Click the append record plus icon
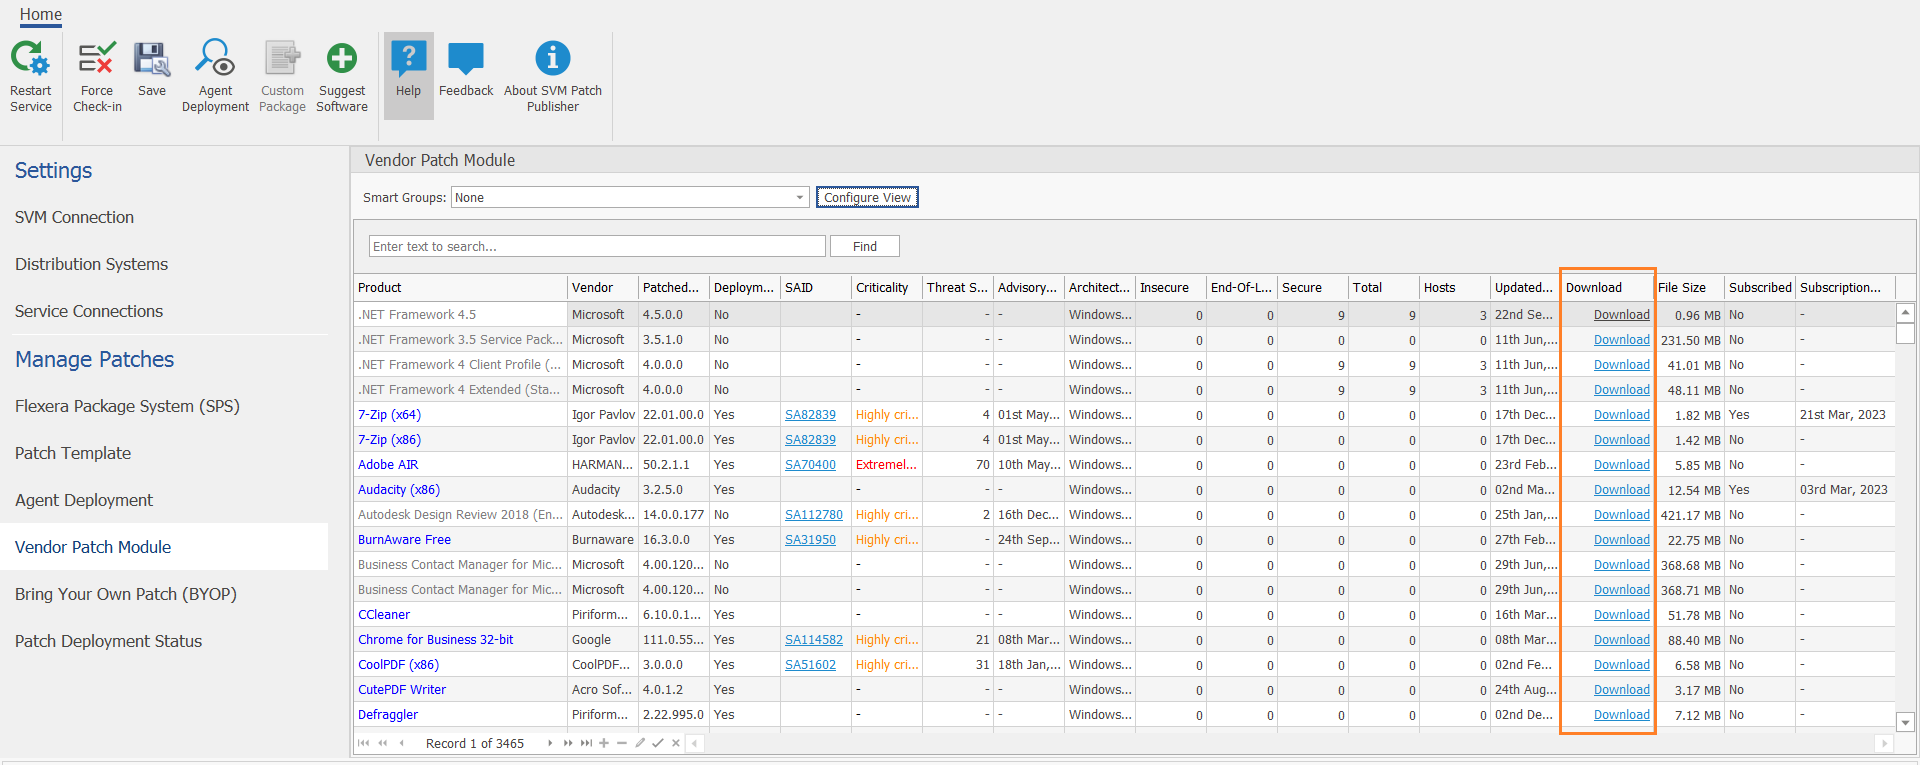This screenshot has width=1920, height=765. click(x=604, y=743)
